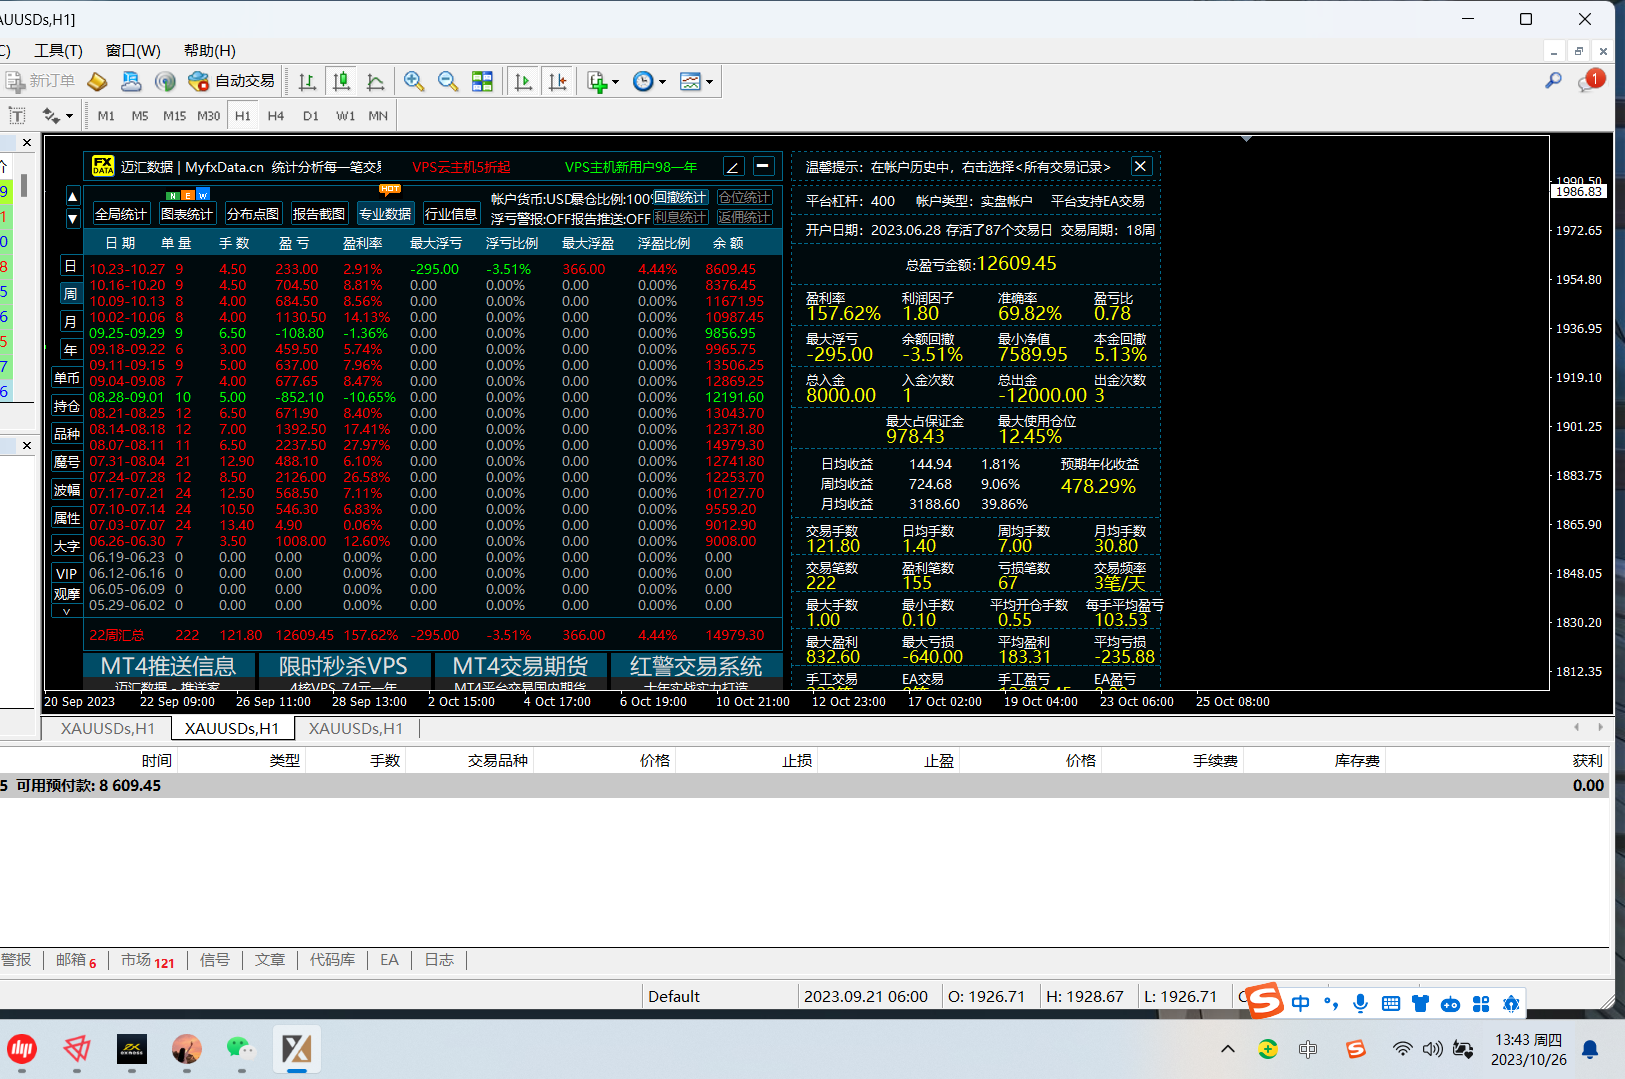Expand sidebar with small v chevron below 观摩
This screenshot has height=1079, width=1625.
[67, 611]
